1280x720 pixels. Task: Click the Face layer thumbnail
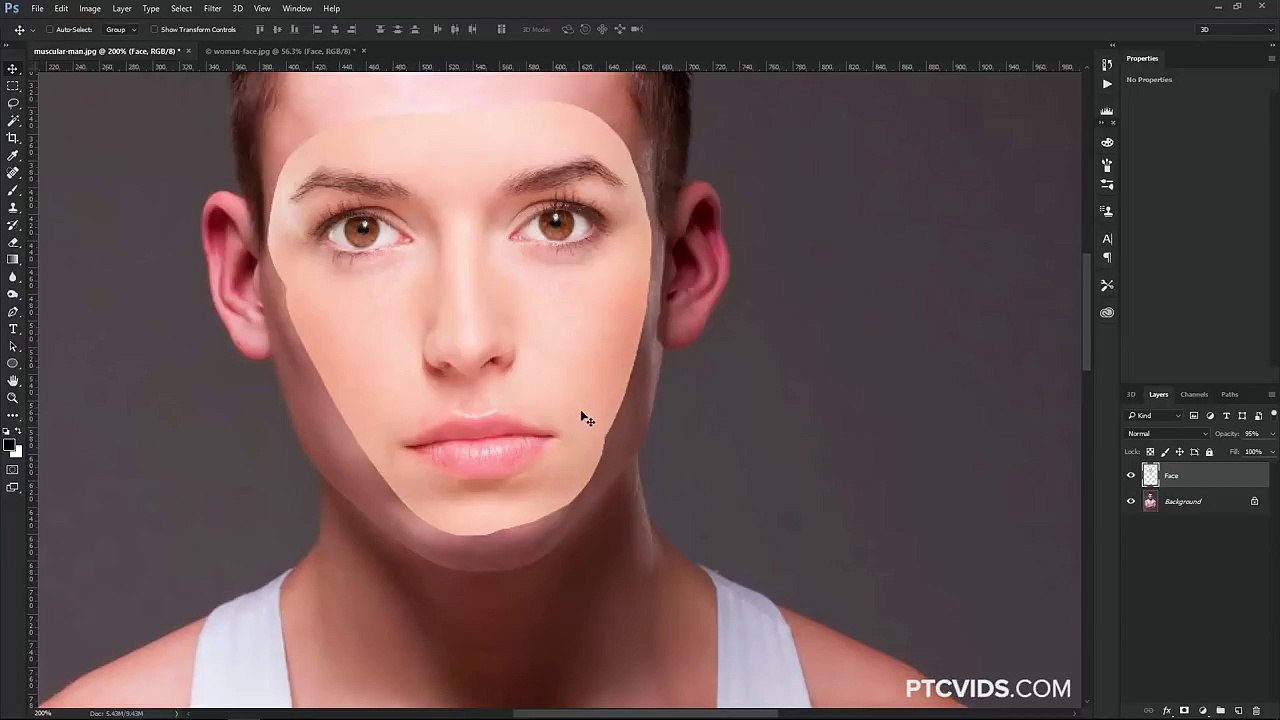(x=1150, y=476)
